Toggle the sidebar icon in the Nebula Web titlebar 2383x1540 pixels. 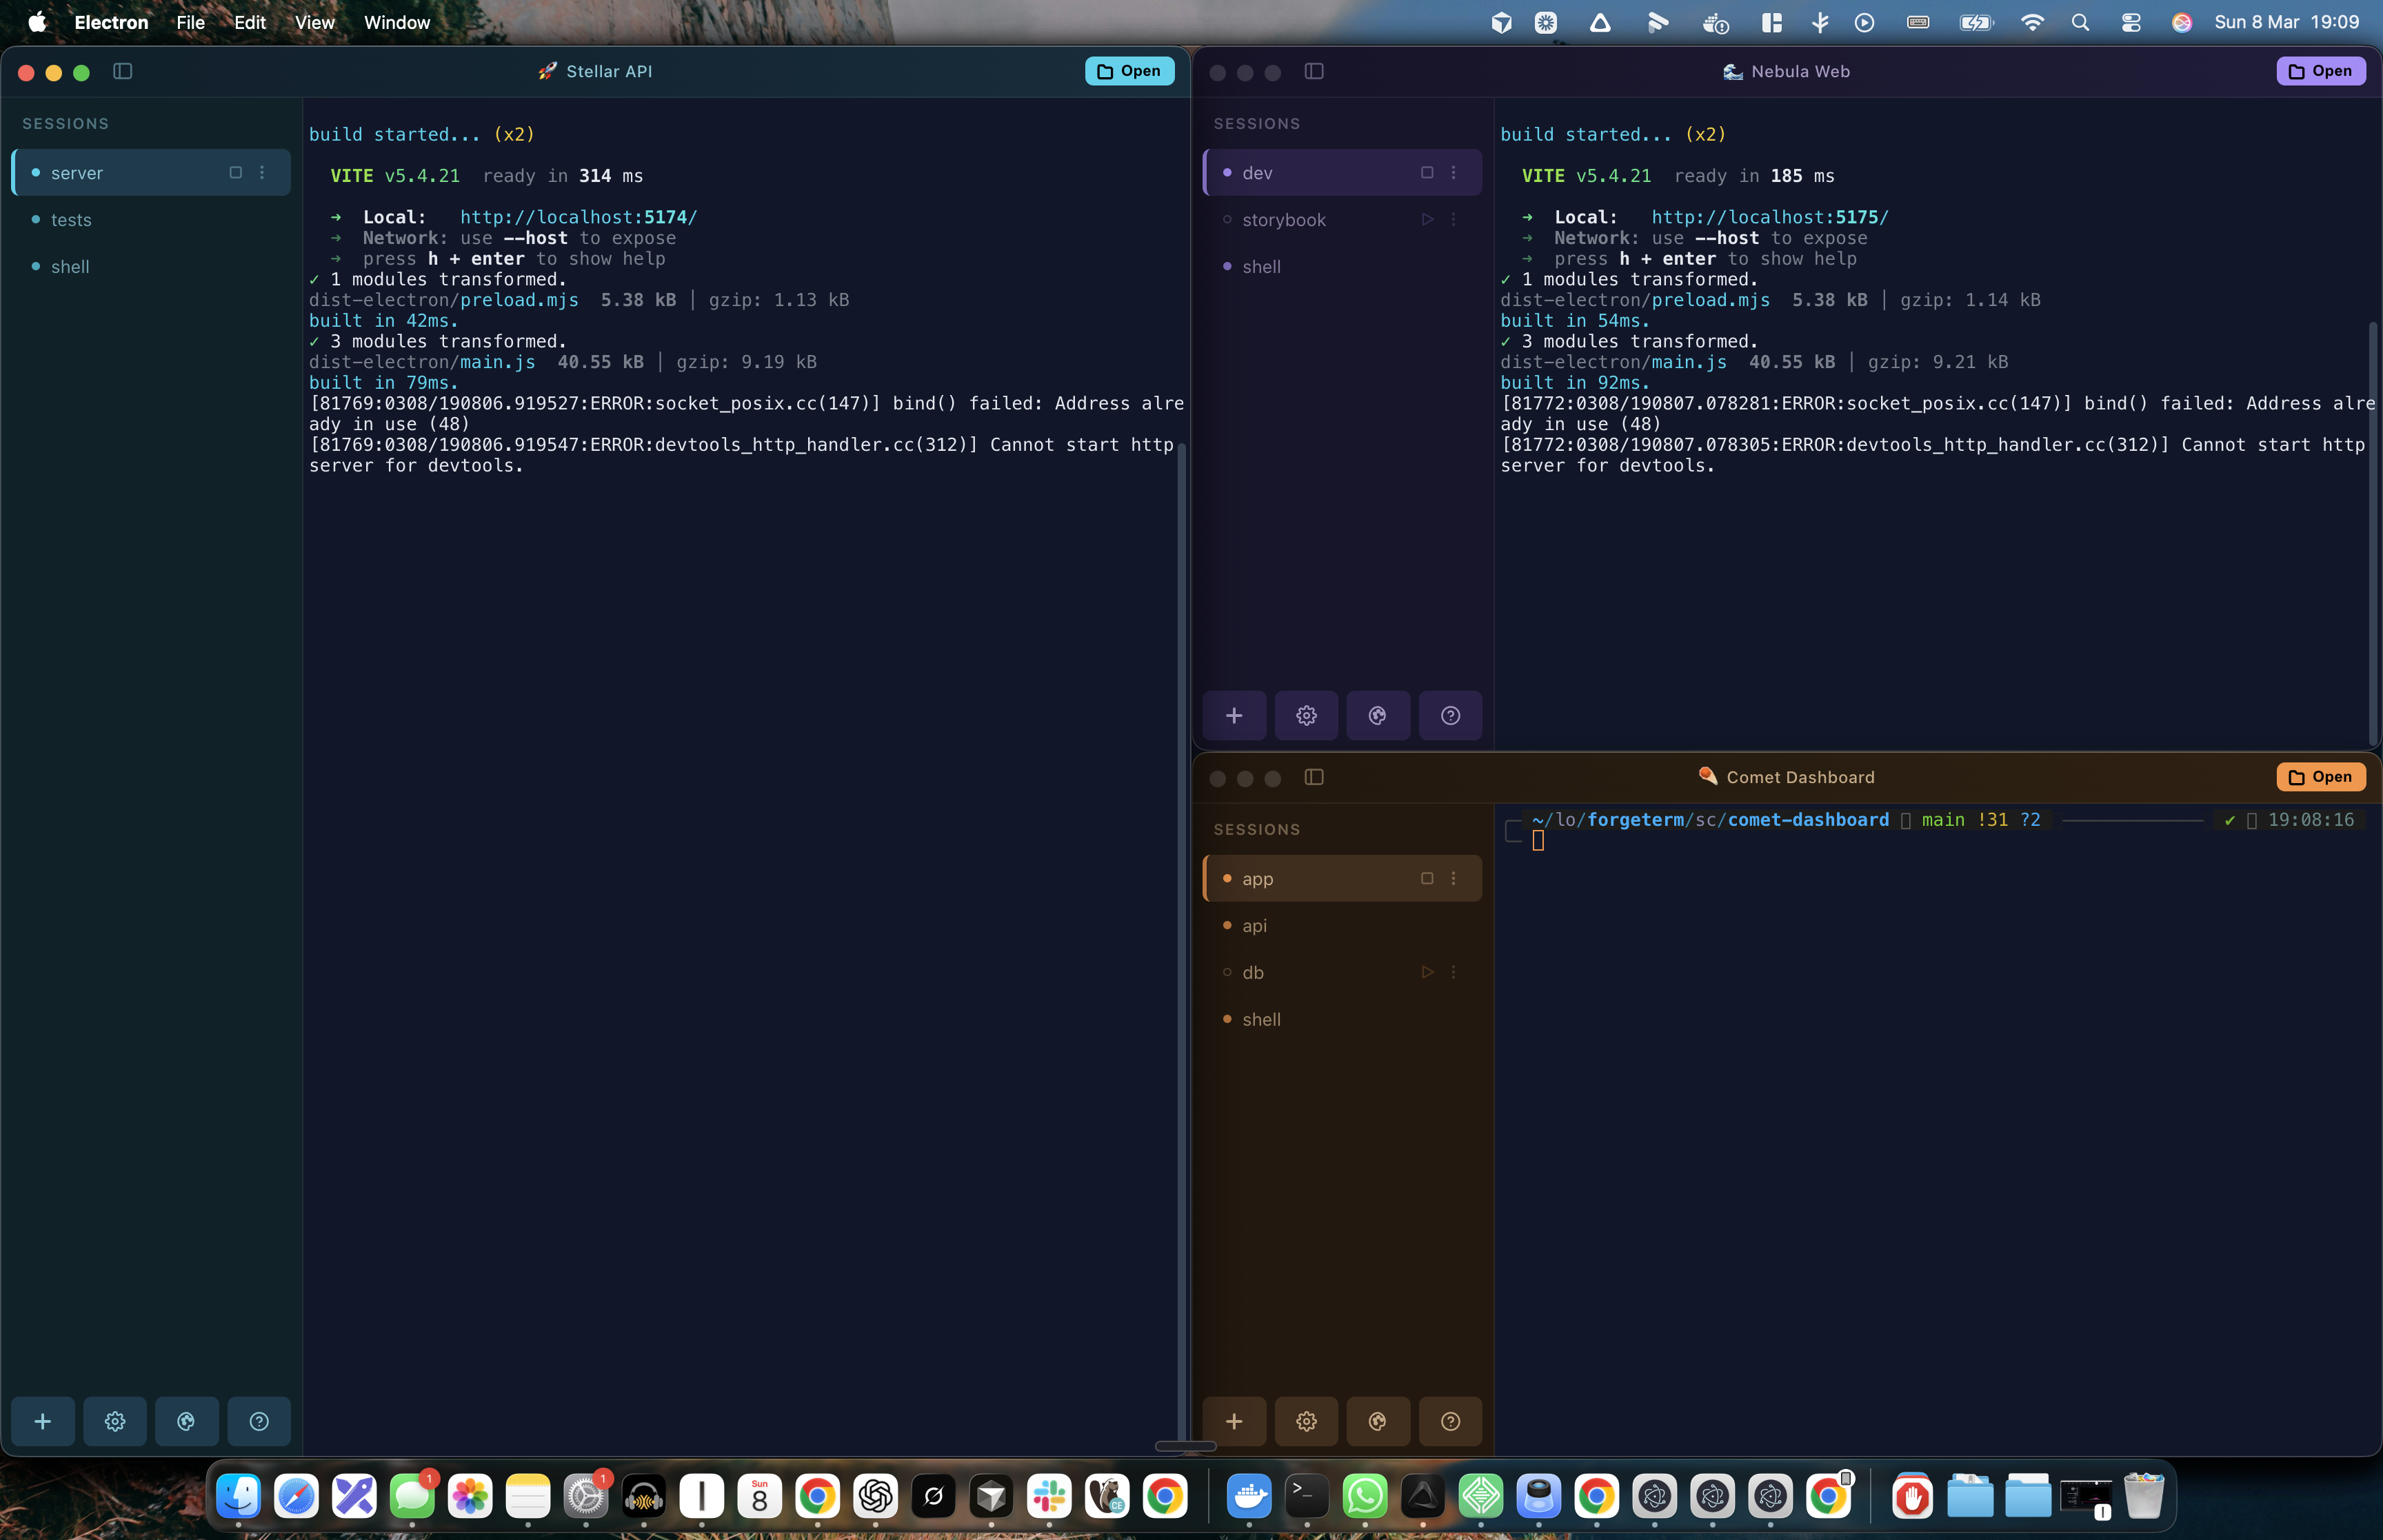1314,71
